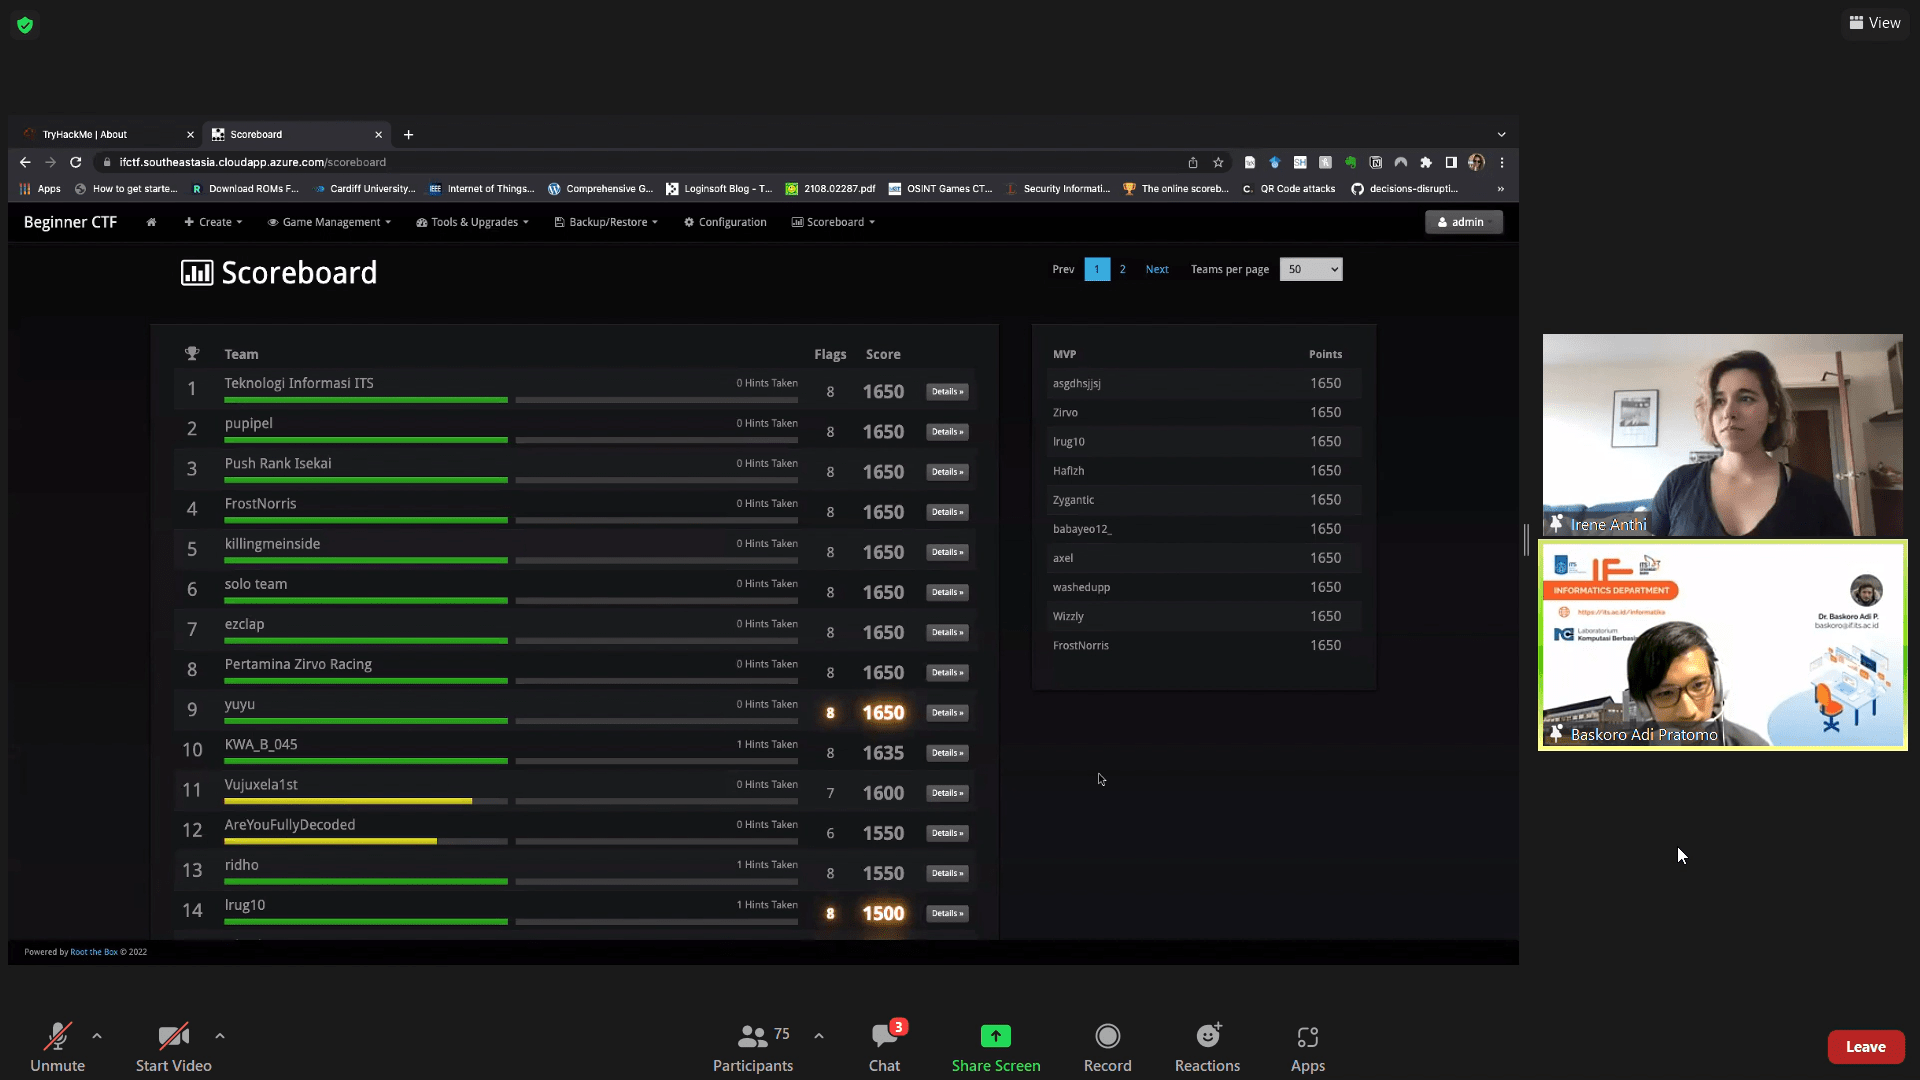
Task: Expand the audio options arrow beside Unmute
Action: point(97,1036)
